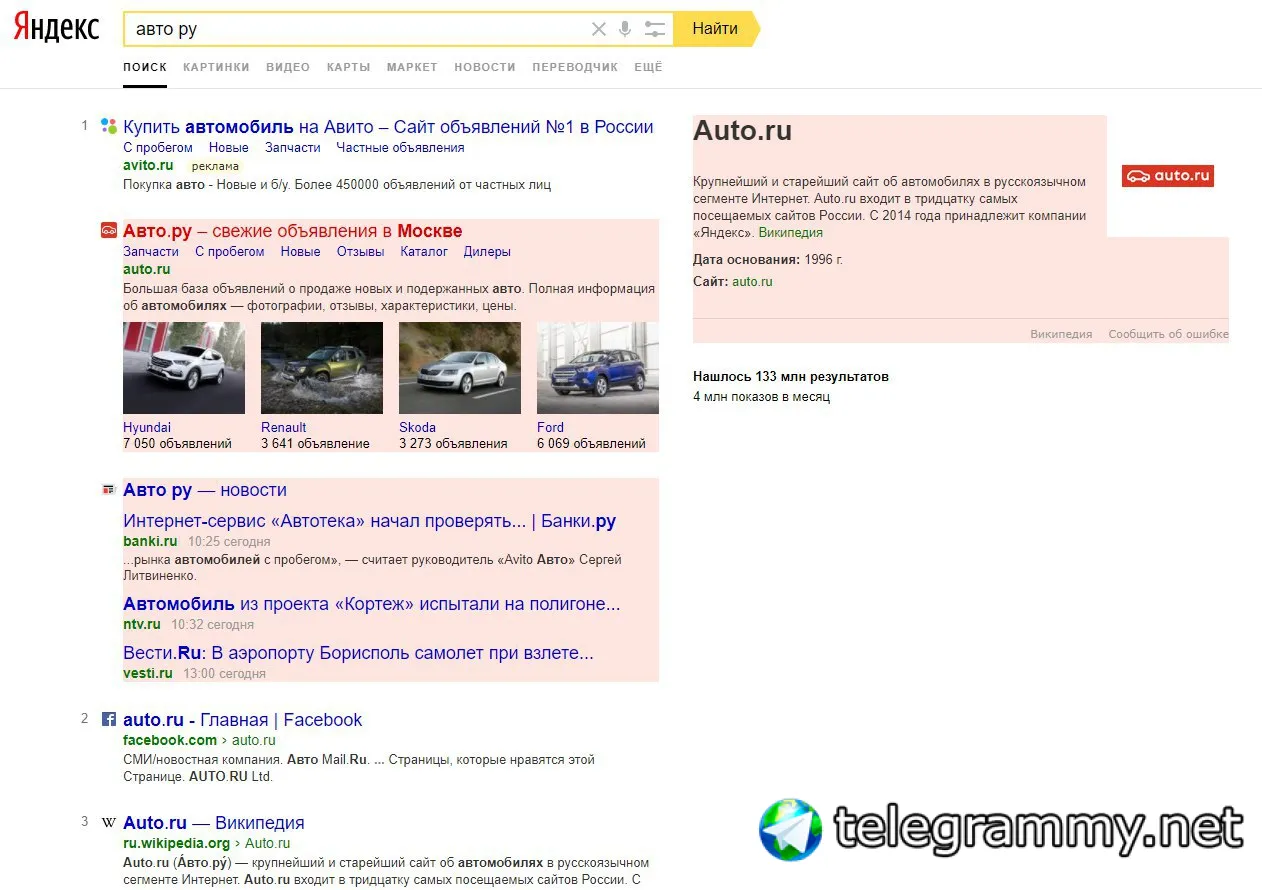This screenshot has width=1262, height=890.
Task: Click the Ford car thumbnail
Action: [598, 368]
